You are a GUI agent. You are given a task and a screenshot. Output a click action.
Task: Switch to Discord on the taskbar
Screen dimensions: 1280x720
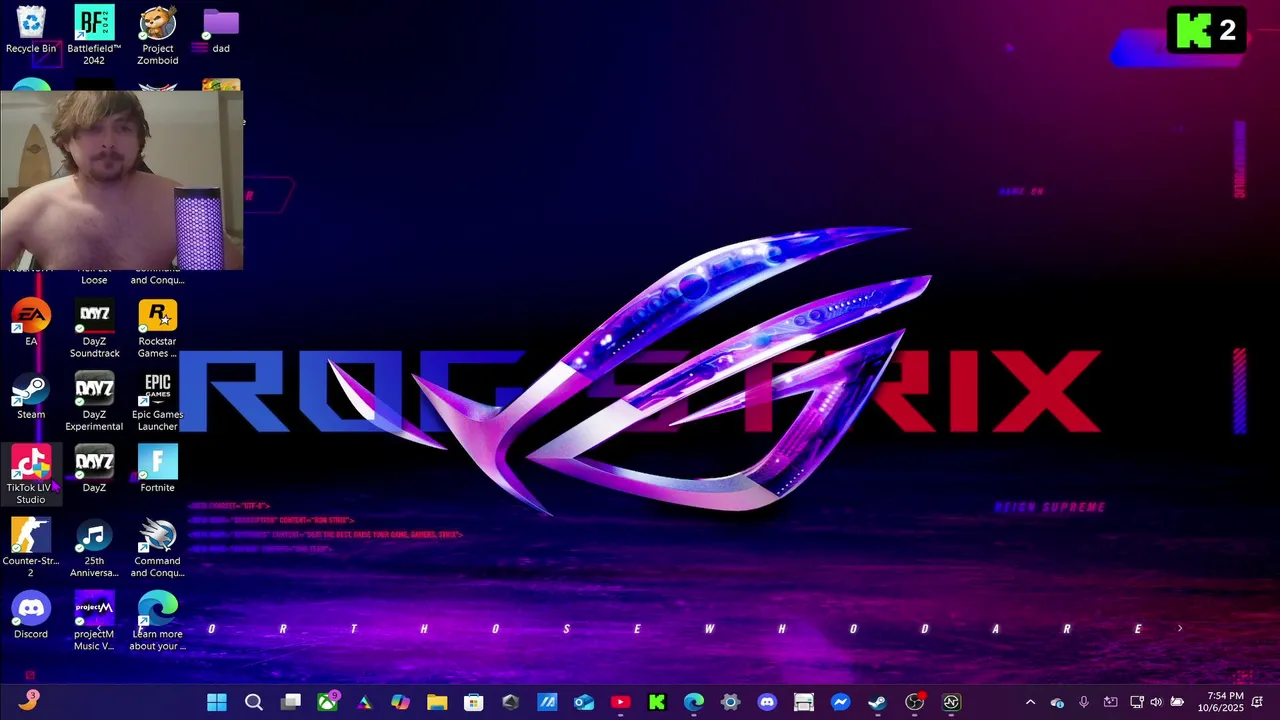[767, 702]
